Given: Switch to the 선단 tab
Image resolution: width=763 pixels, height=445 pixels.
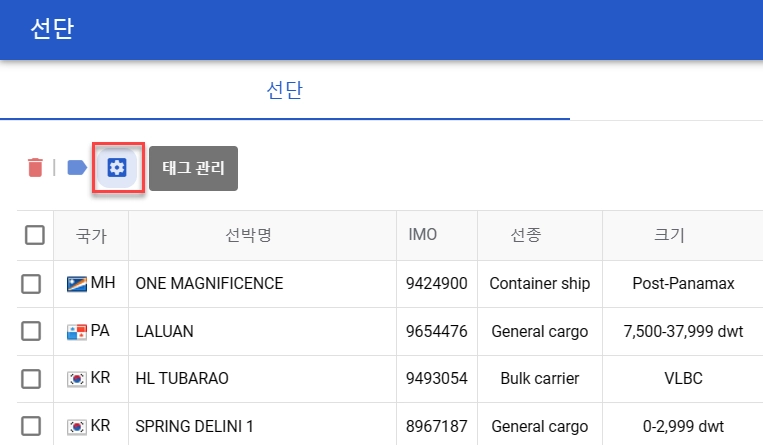Looking at the screenshot, I should (x=285, y=91).
